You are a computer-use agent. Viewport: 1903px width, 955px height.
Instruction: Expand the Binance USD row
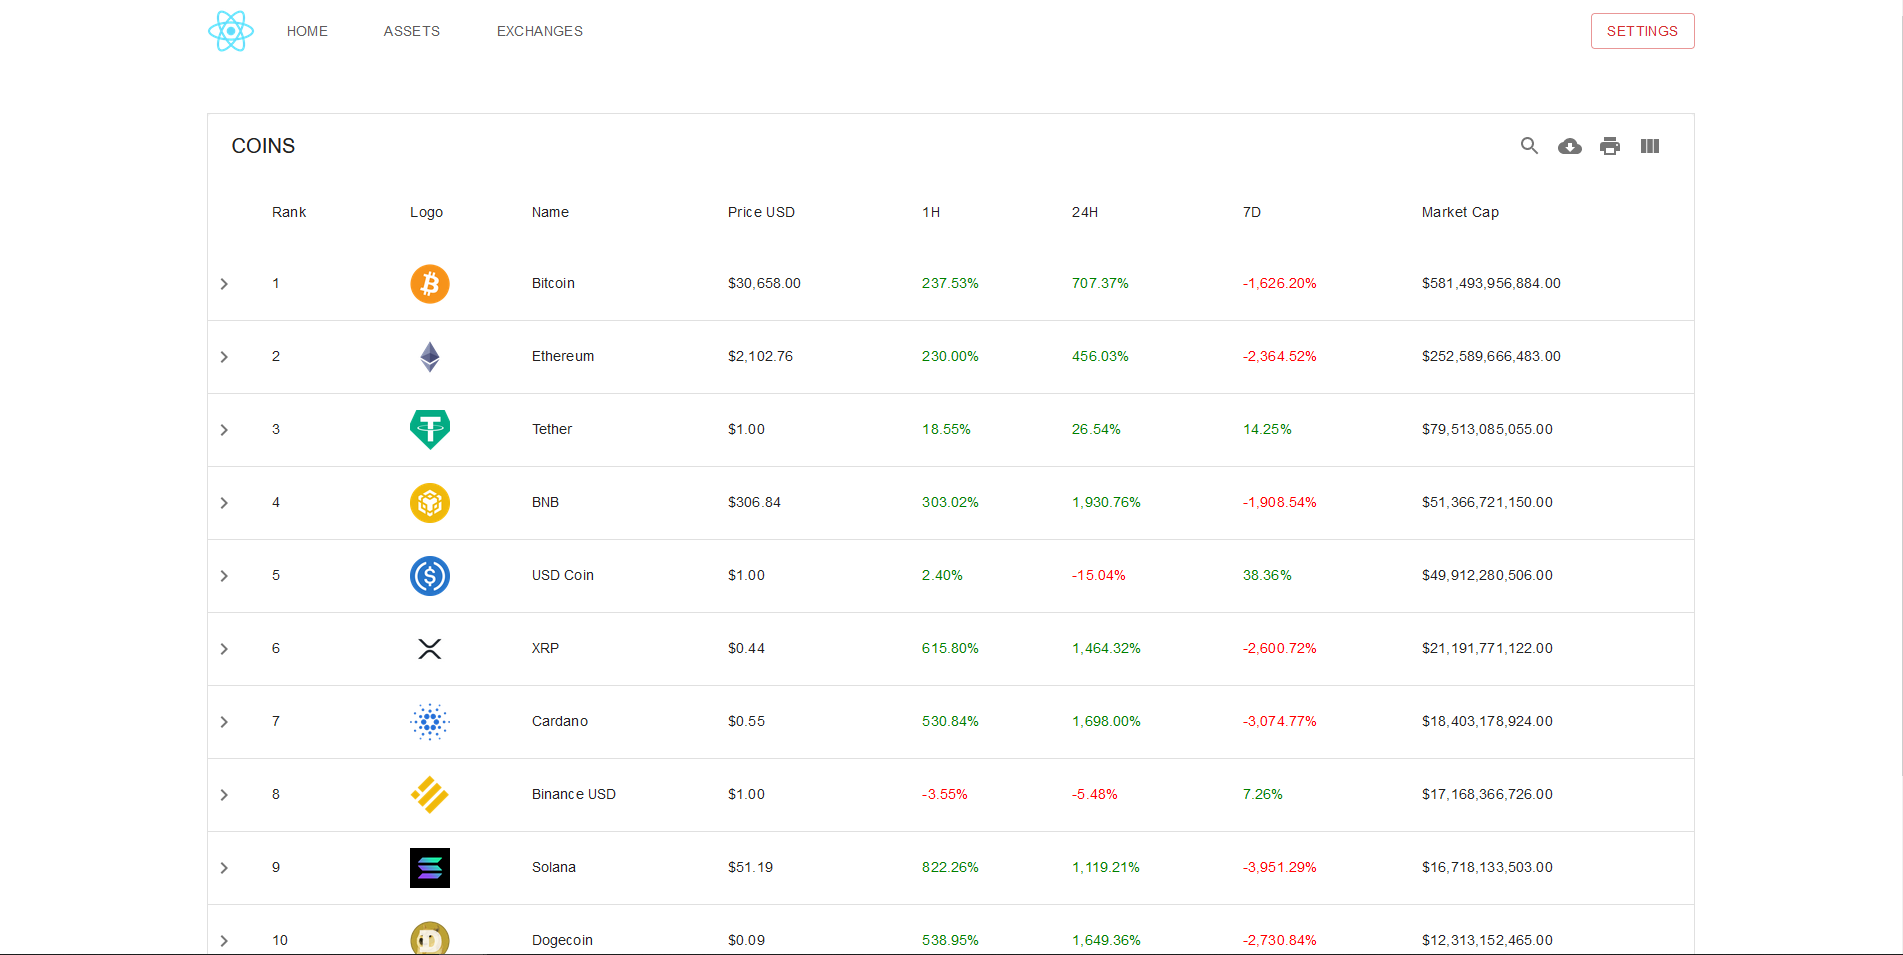tap(224, 795)
